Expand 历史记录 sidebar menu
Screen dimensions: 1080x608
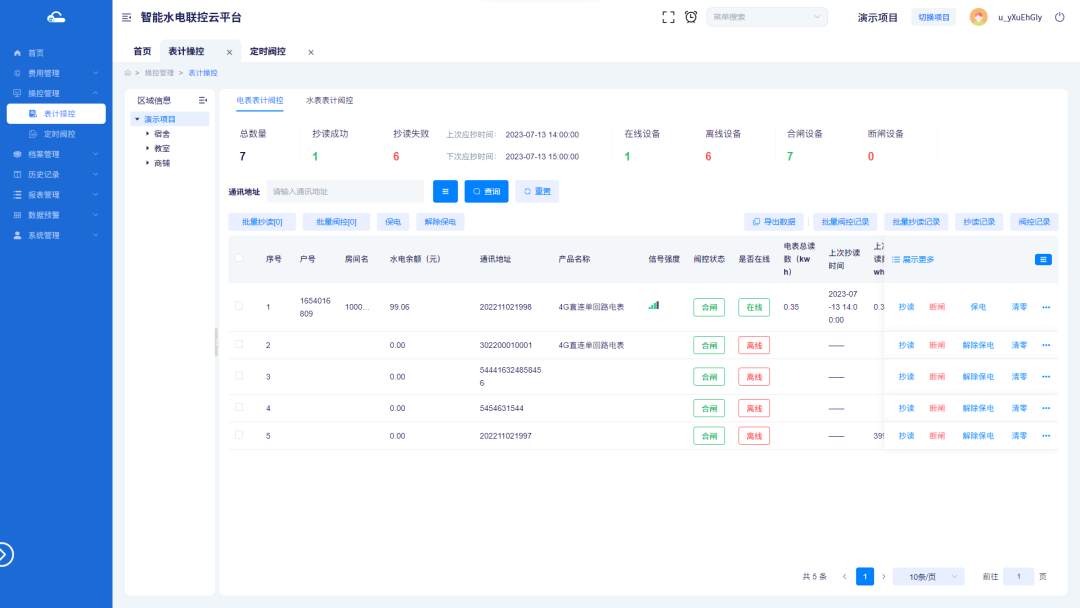pos(56,175)
